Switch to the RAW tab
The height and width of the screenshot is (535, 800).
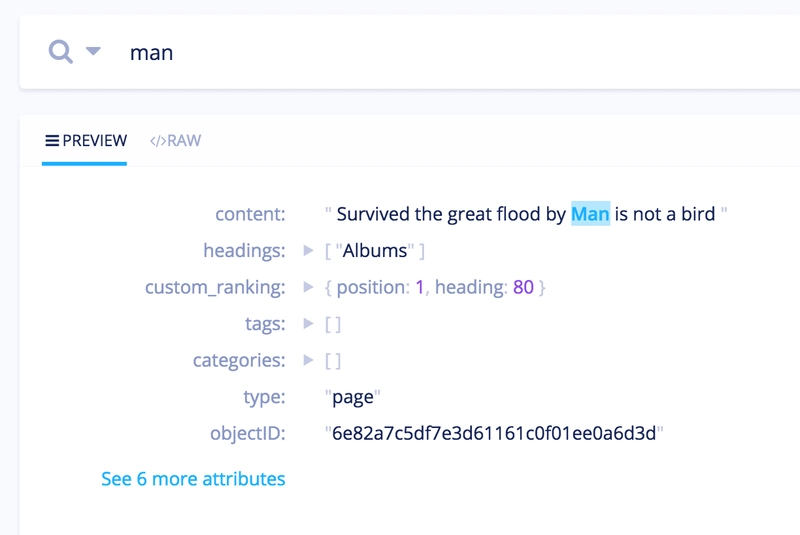(175, 141)
